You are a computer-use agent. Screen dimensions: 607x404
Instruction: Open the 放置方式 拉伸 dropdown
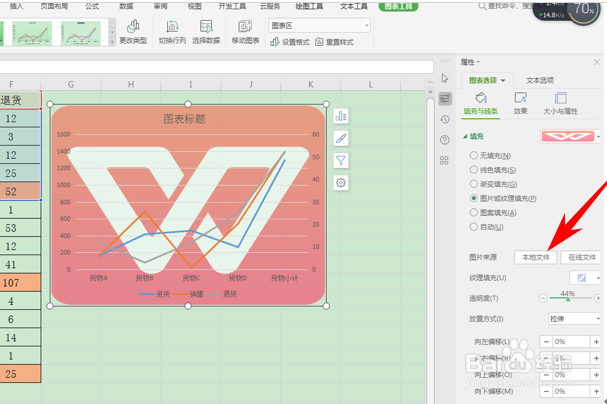coord(574,319)
